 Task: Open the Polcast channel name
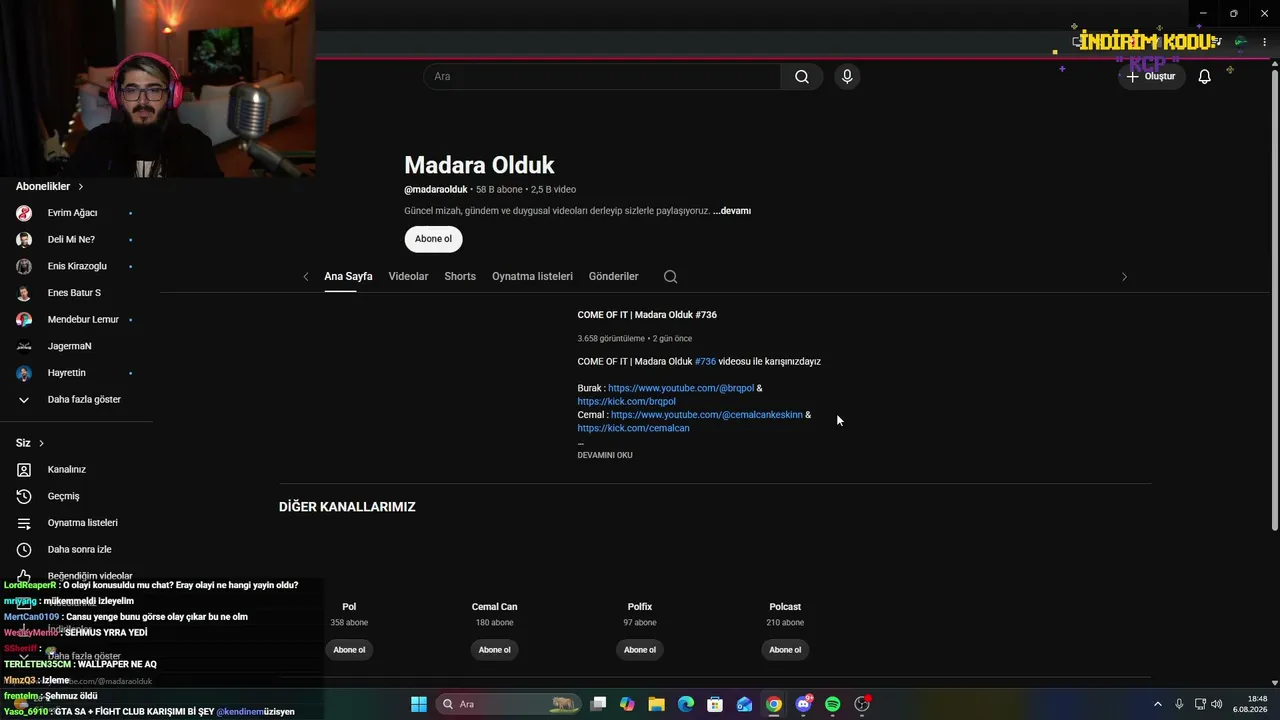point(785,607)
